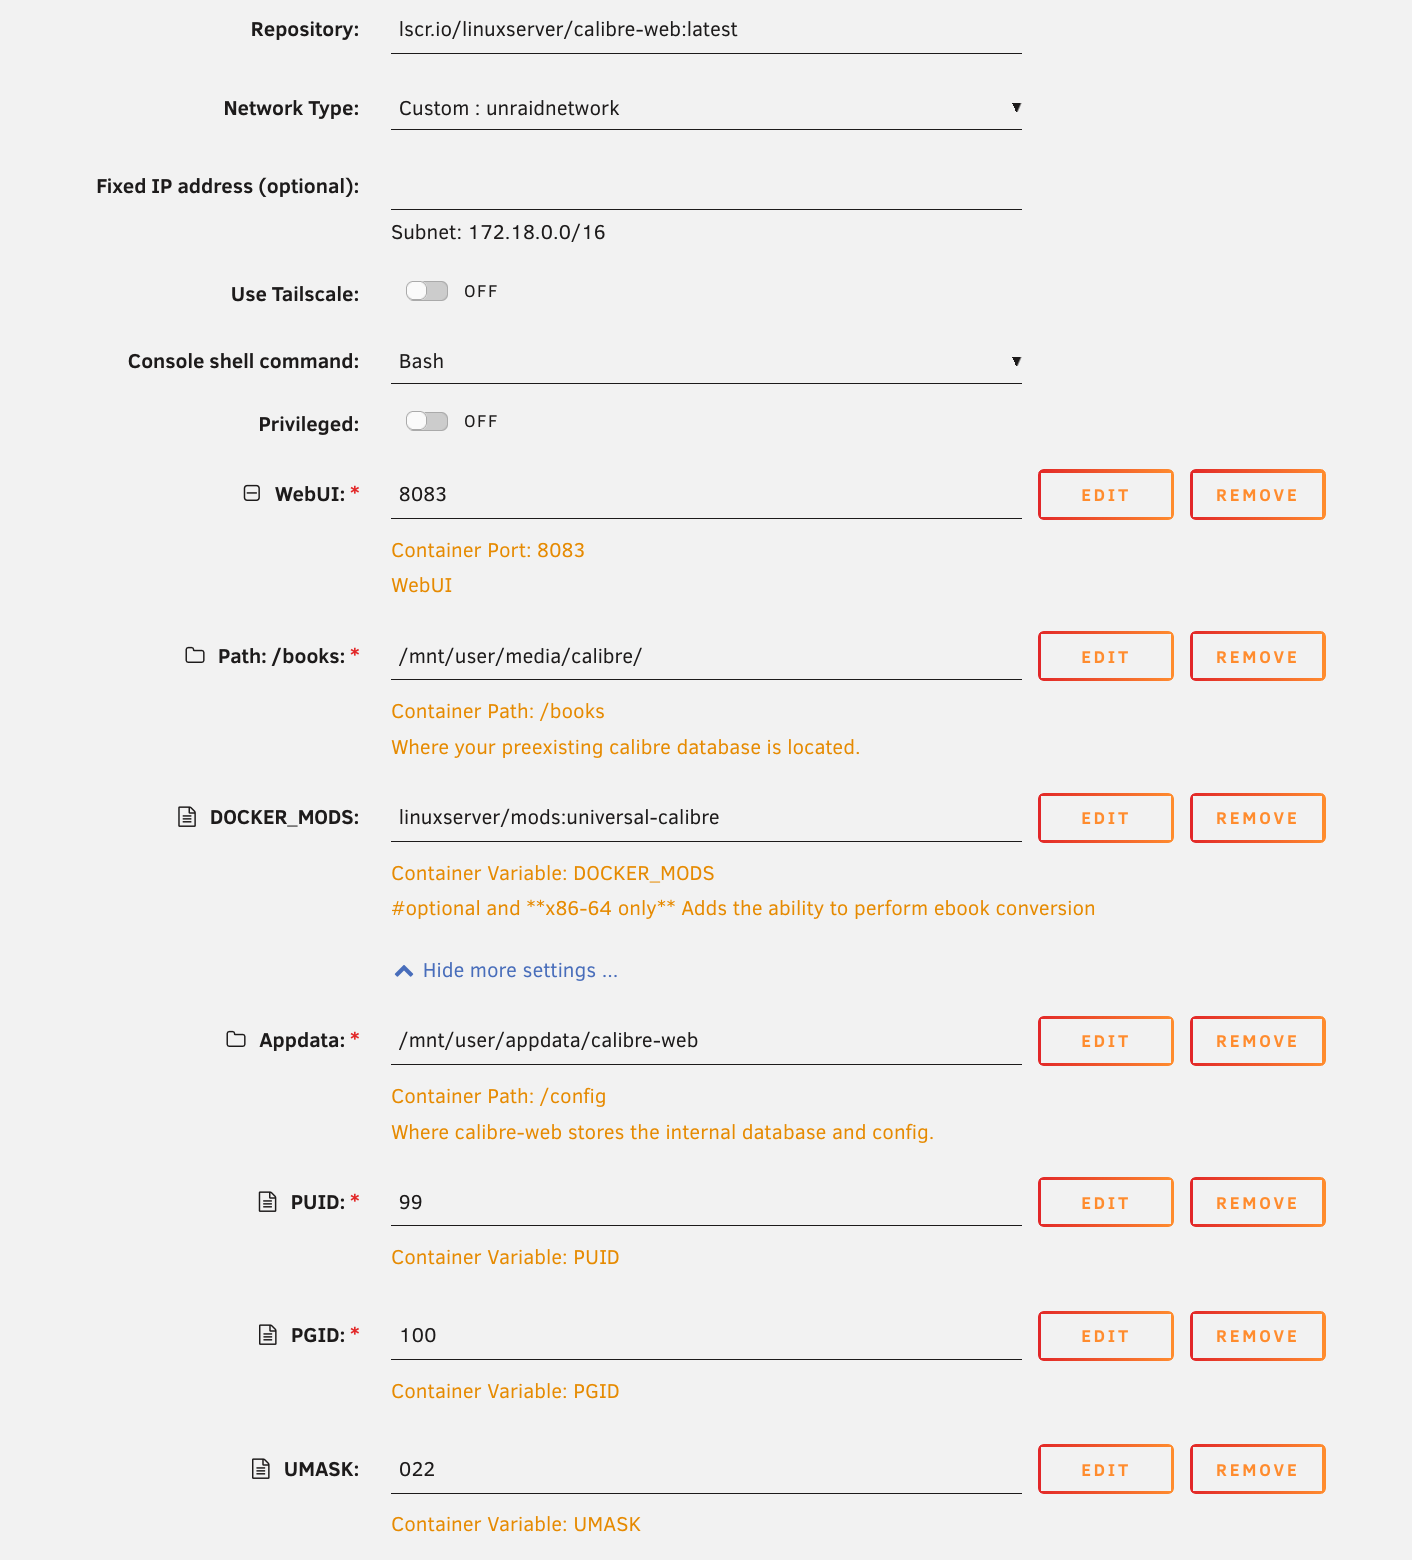Enable the Use Tailscale switch

pos(426,290)
